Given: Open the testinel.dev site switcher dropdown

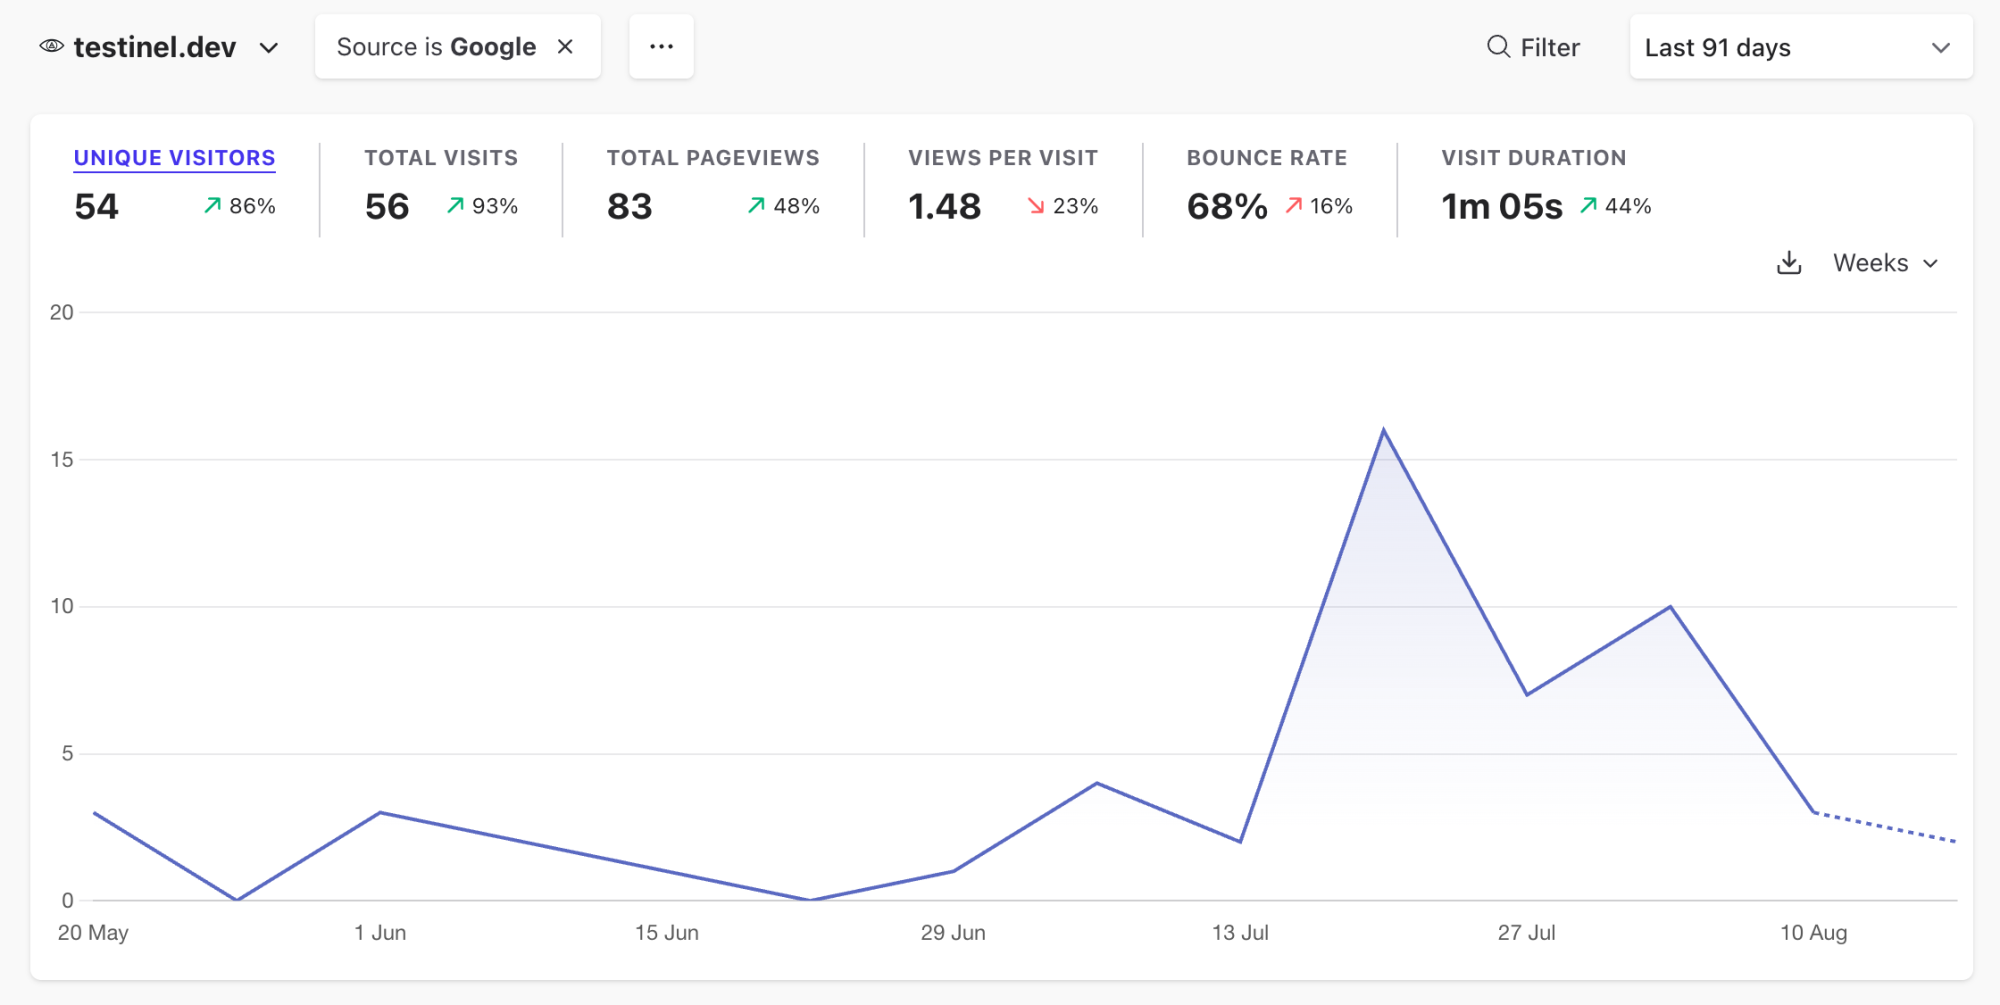Looking at the screenshot, I should pyautogui.click(x=159, y=47).
